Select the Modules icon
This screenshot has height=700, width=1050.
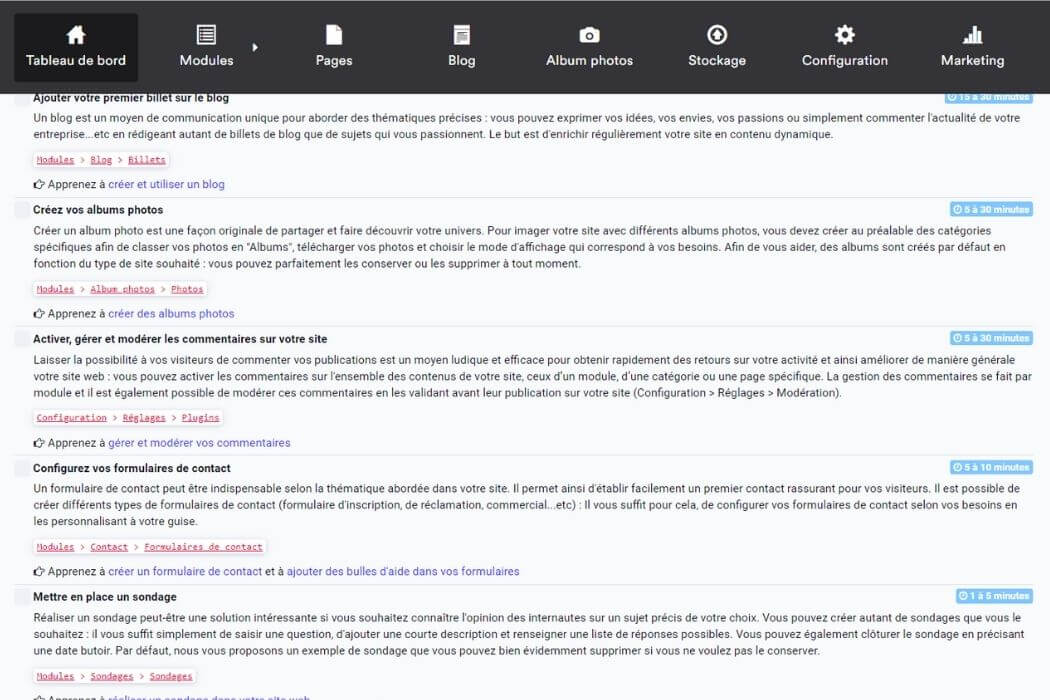(206, 33)
